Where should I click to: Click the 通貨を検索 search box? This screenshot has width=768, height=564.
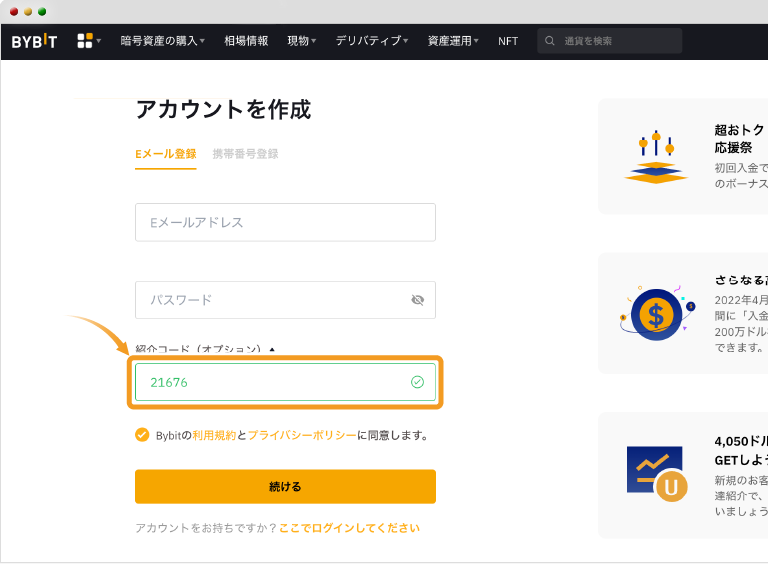(610, 41)
